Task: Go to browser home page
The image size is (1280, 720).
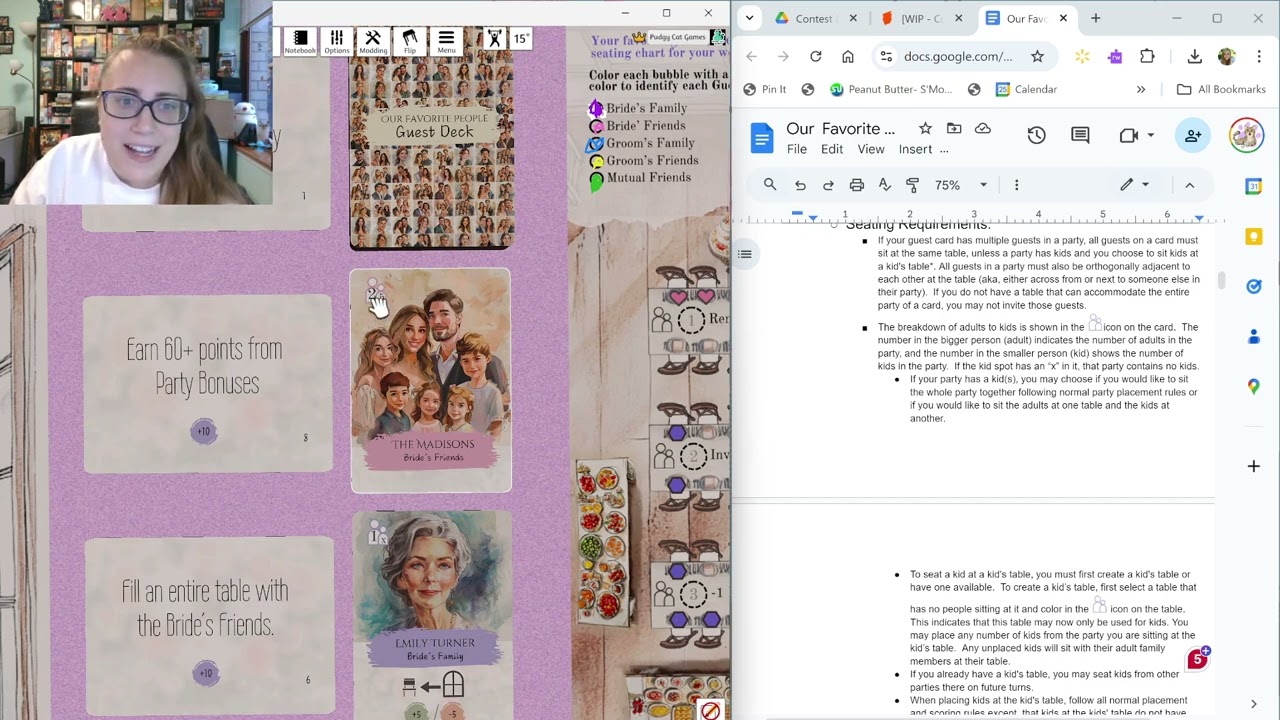Action: 848,56
